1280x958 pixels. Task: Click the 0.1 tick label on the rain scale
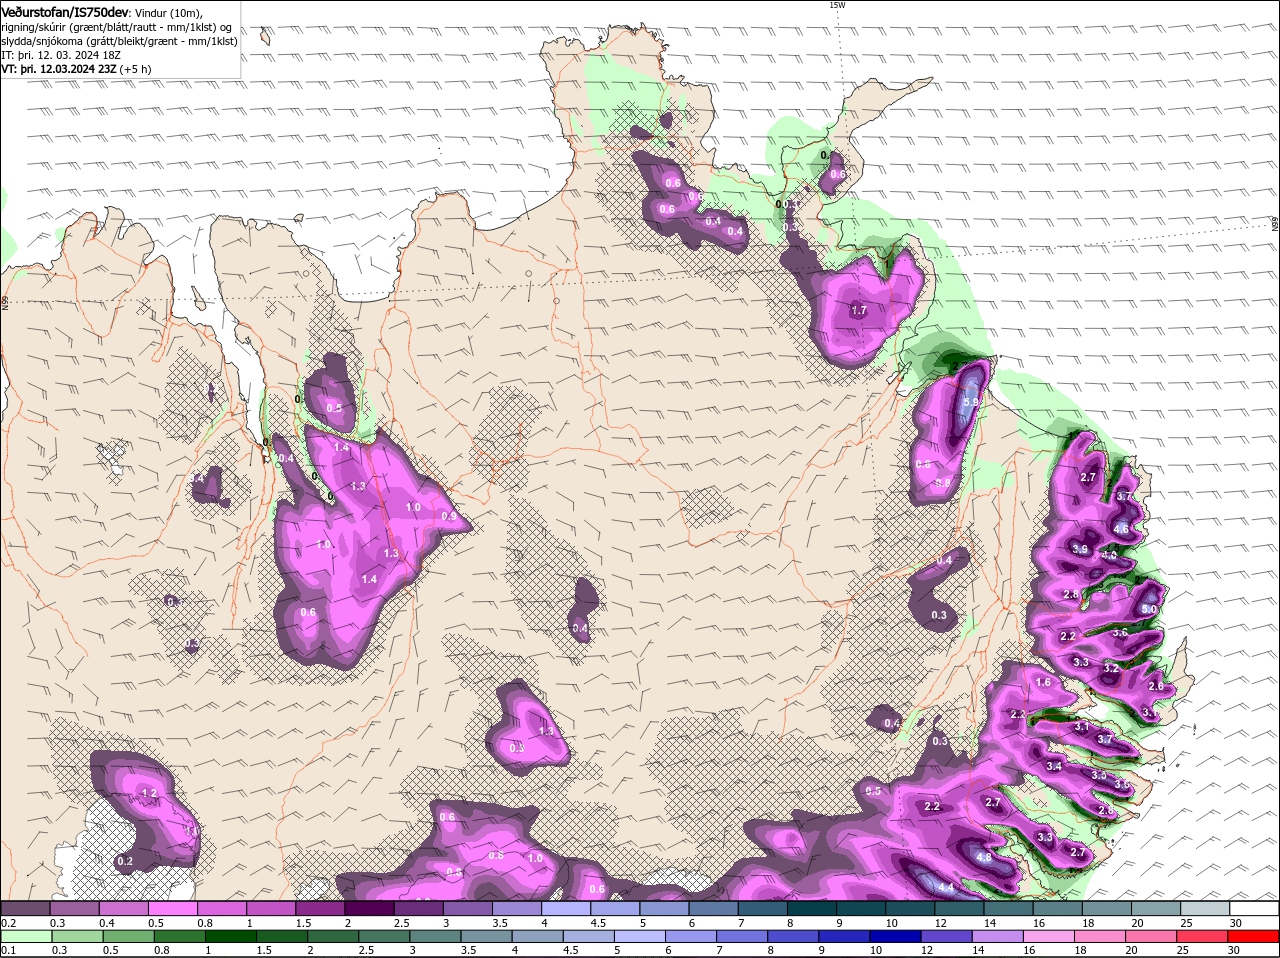coord(9,950)
